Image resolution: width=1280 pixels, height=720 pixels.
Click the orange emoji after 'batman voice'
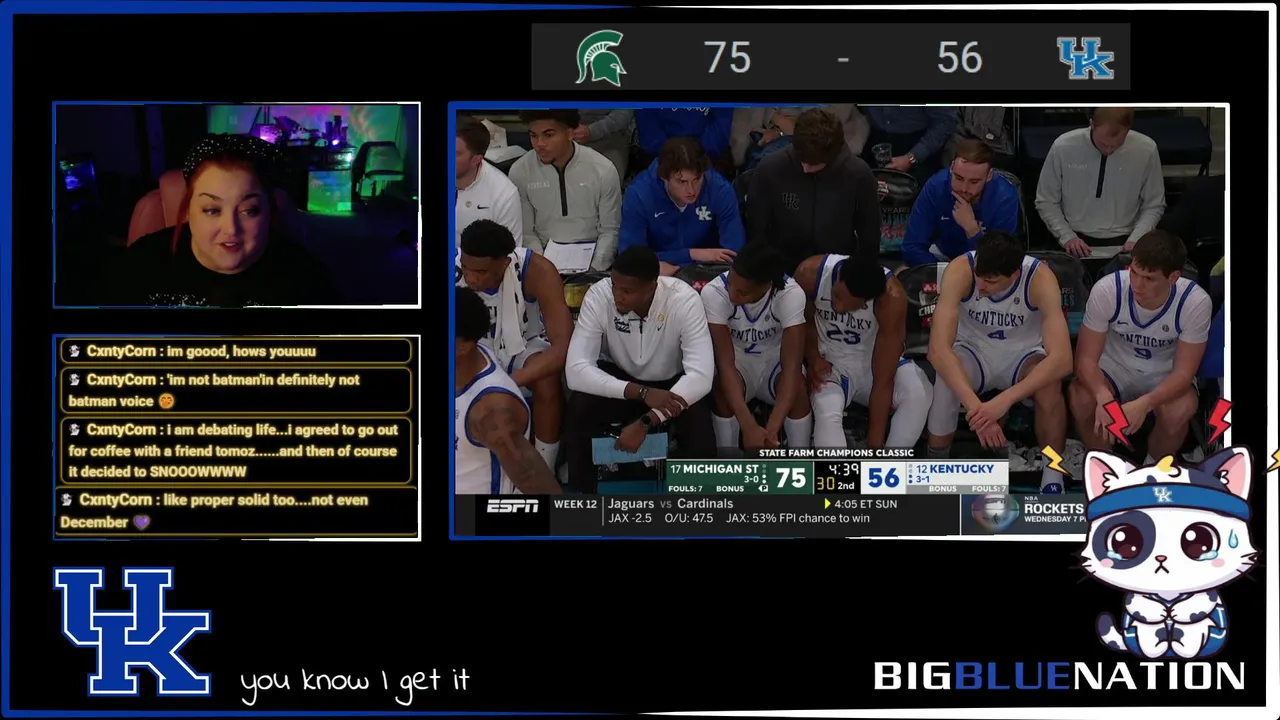166,401
